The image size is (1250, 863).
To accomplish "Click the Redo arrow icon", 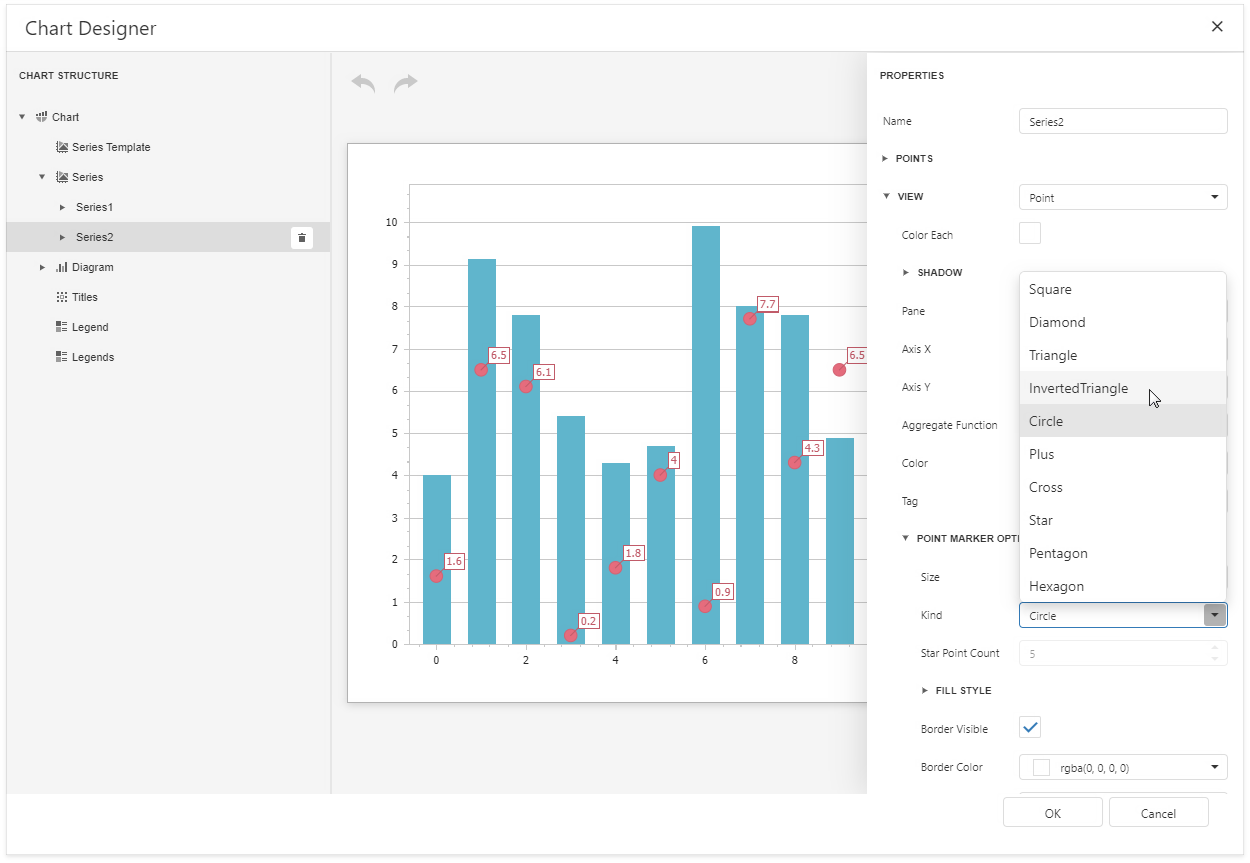I will pos(406,83).
